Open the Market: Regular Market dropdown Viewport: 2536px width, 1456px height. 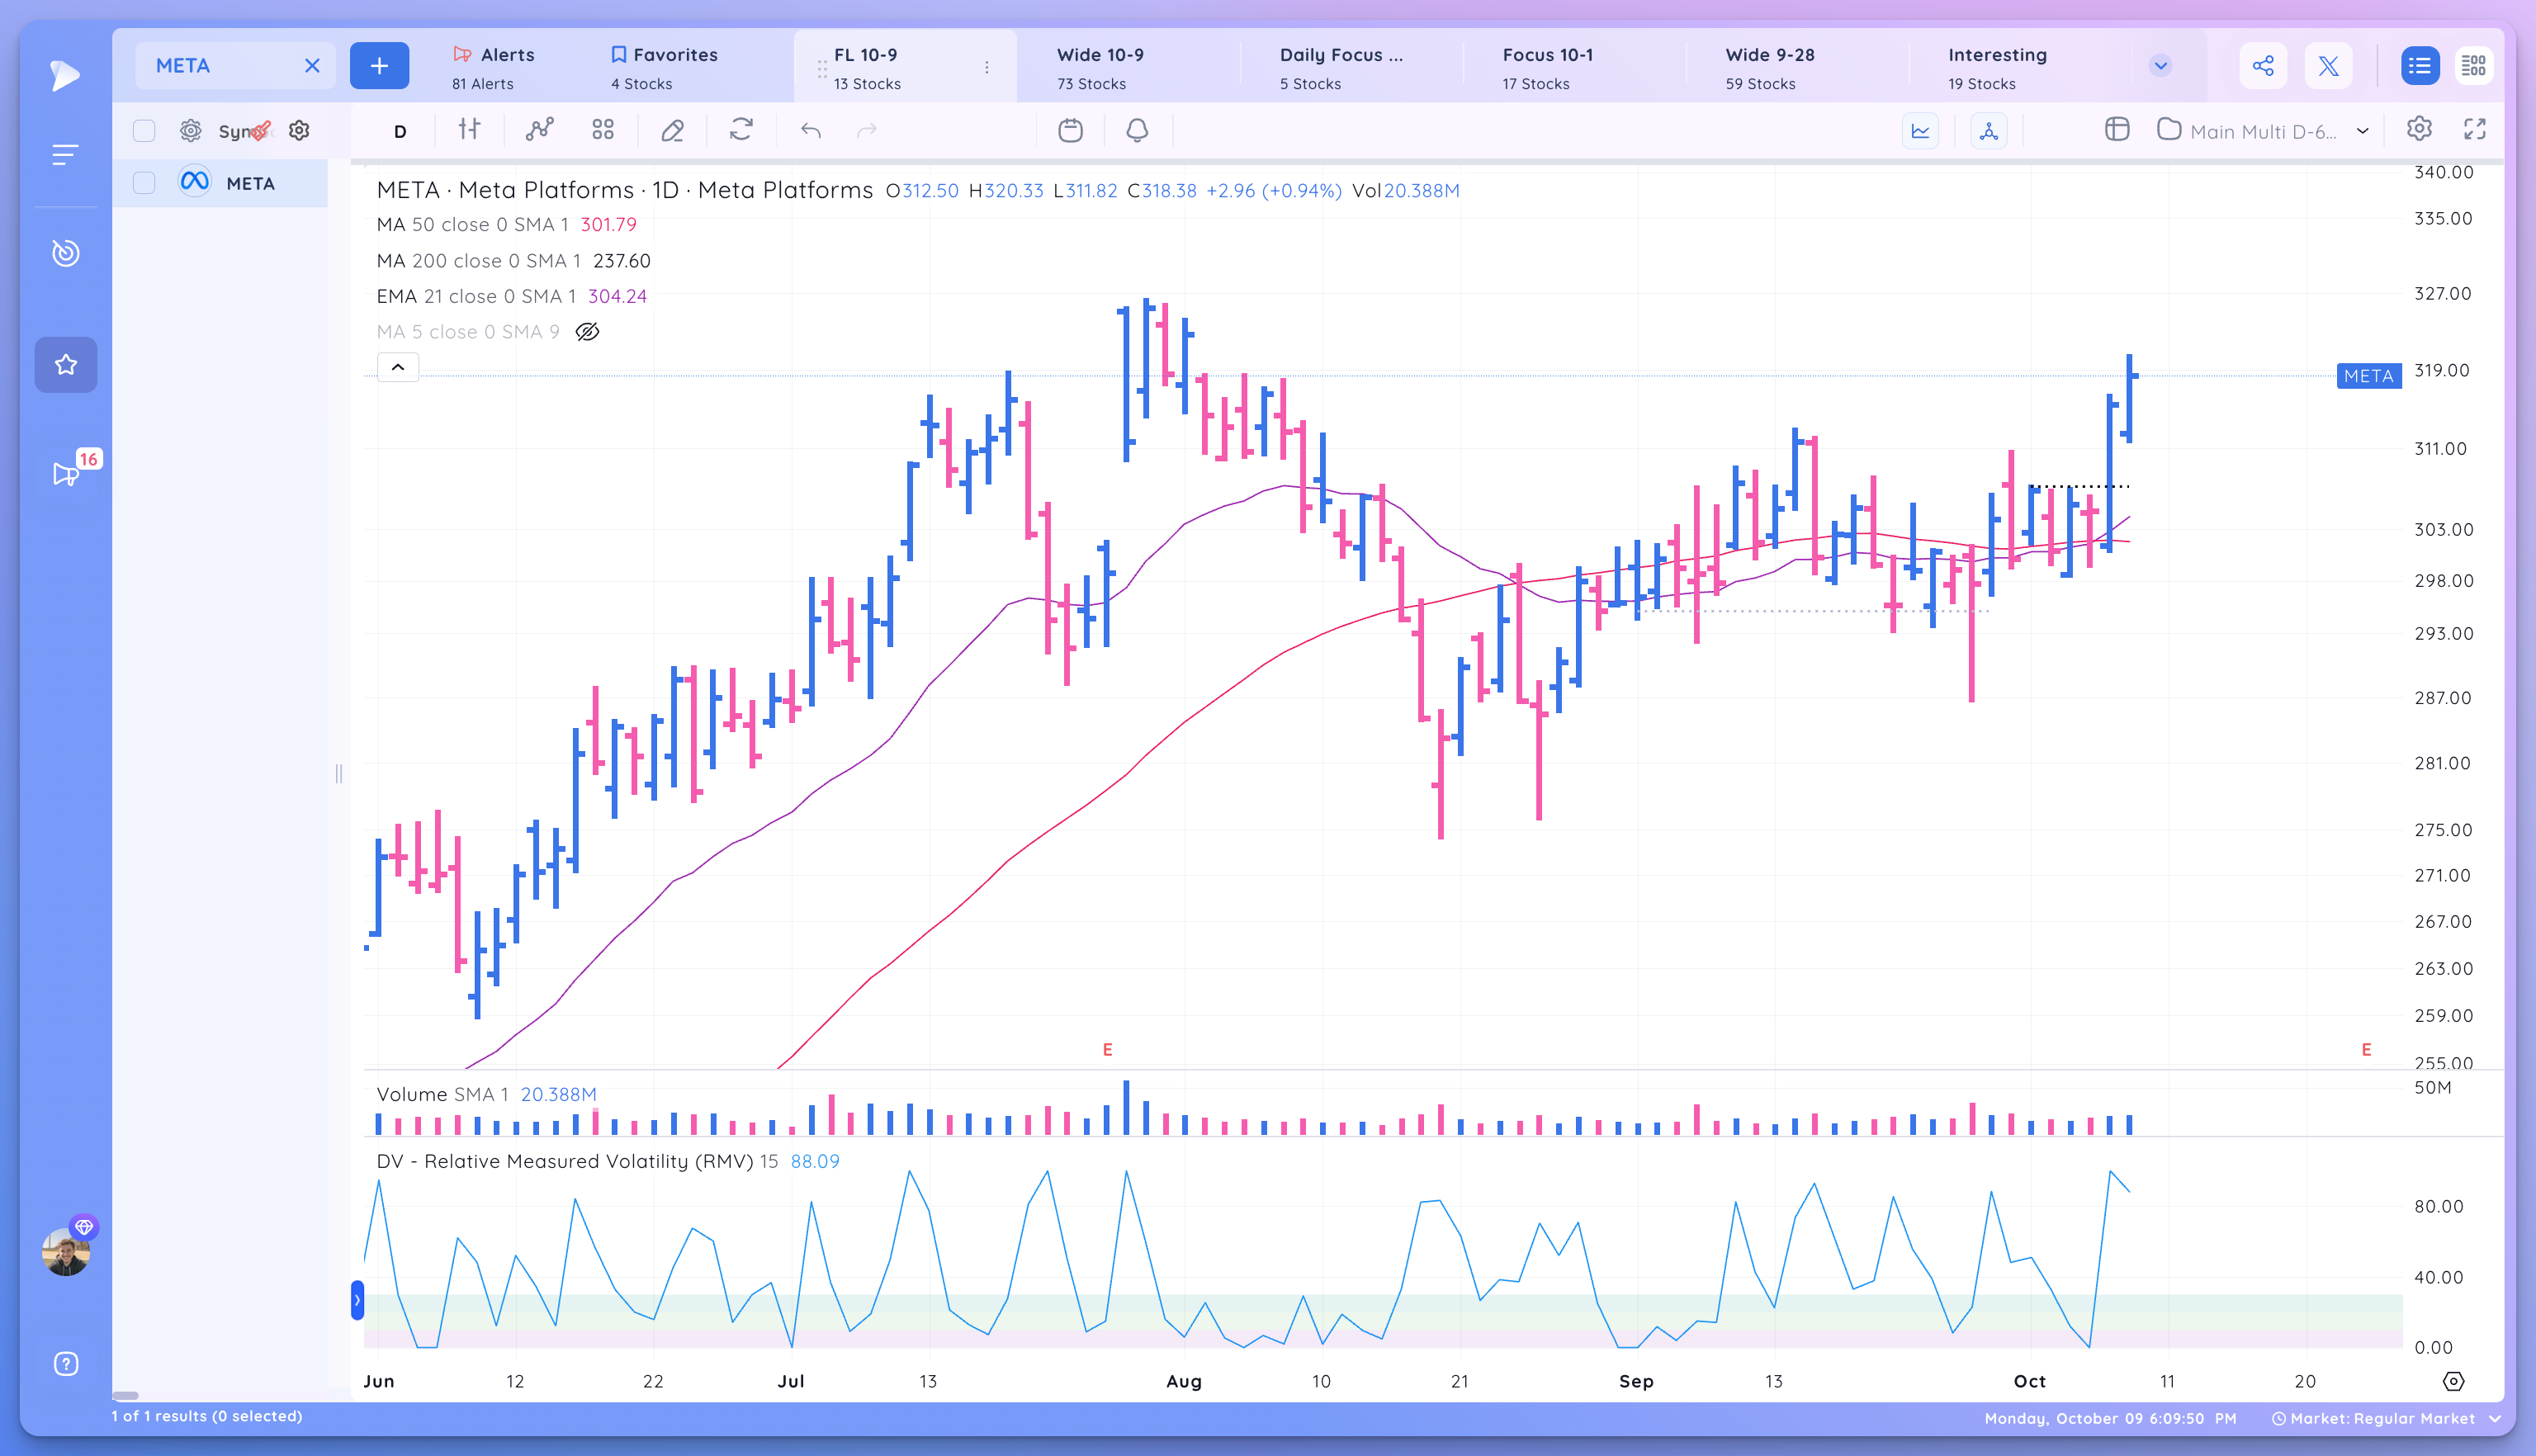point(2386,1418)
